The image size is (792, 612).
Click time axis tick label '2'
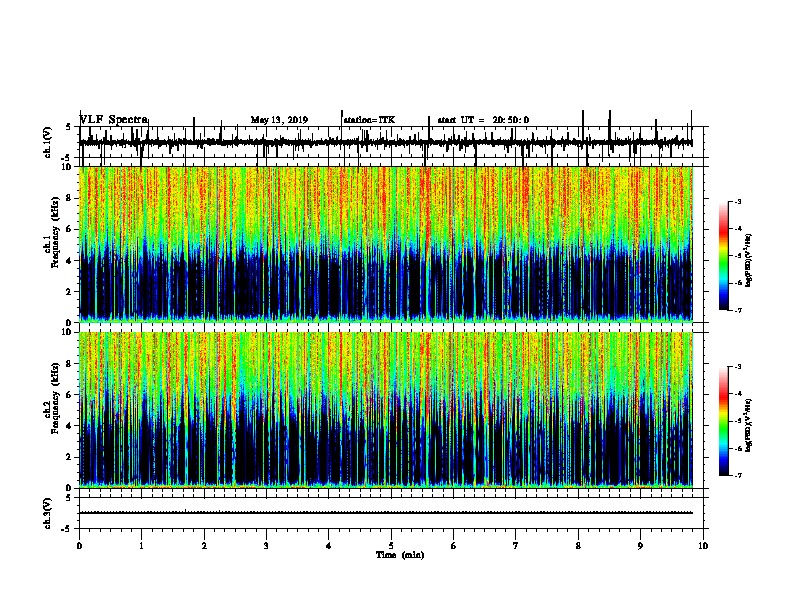204,546
